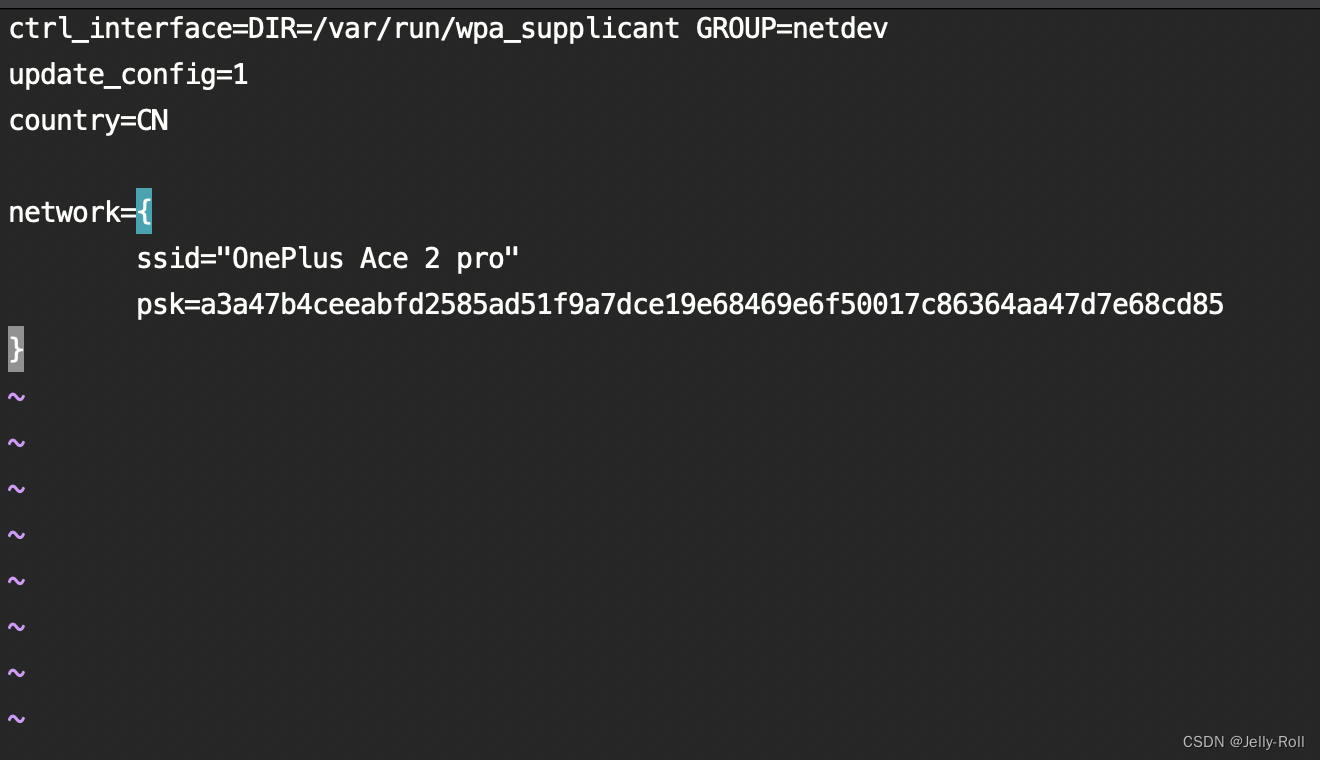Viewport: 1320px width, 760px height.
Task: Click the netdev group name
Action: [x=840, y=29]
